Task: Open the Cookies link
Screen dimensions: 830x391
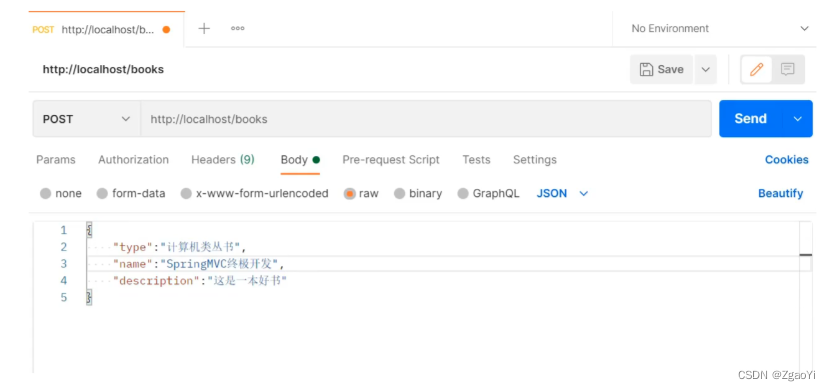Action: pos(787,160)
